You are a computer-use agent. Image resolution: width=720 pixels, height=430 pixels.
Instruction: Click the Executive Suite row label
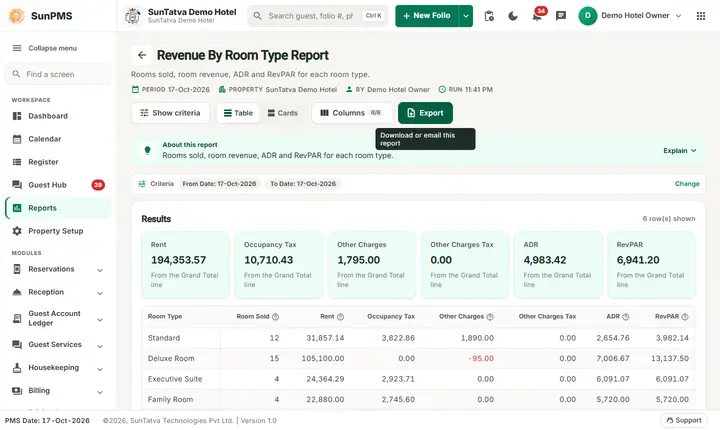(x=175, y=379)
